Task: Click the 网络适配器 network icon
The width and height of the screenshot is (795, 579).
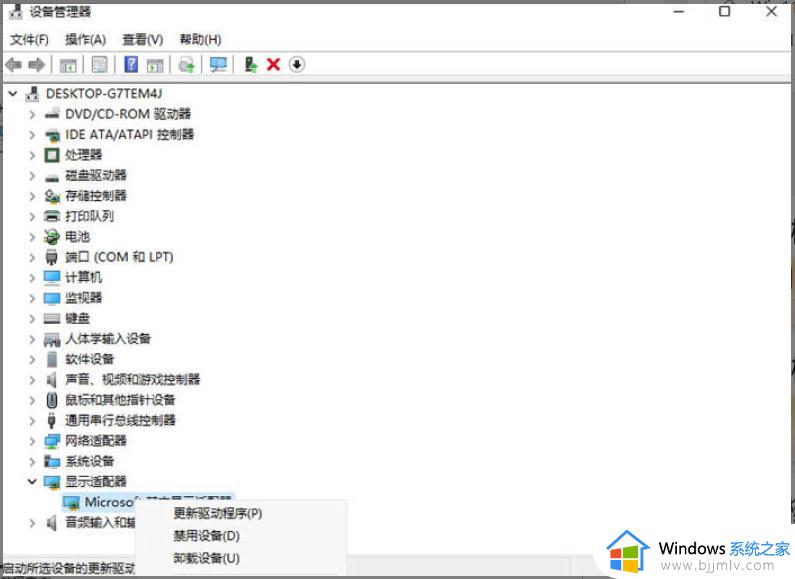Action: (x=52, y=441)
